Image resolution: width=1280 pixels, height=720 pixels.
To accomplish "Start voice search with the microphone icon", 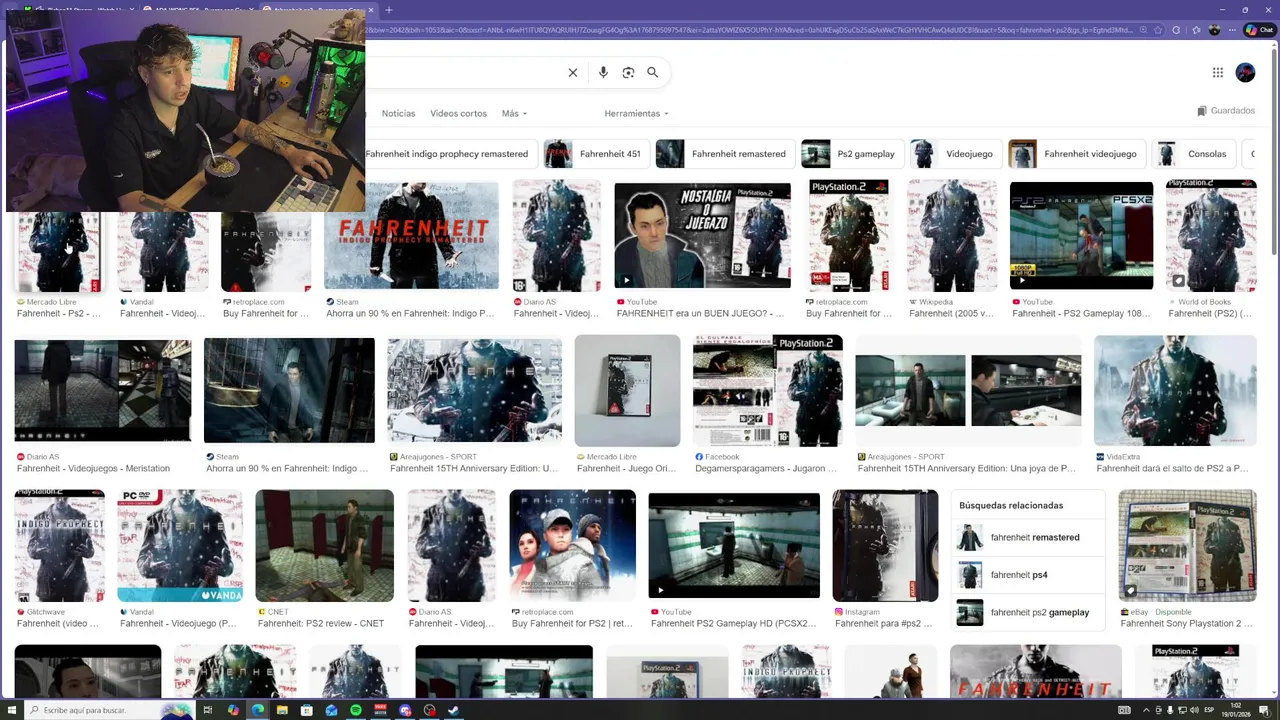I will click(603, 73).
